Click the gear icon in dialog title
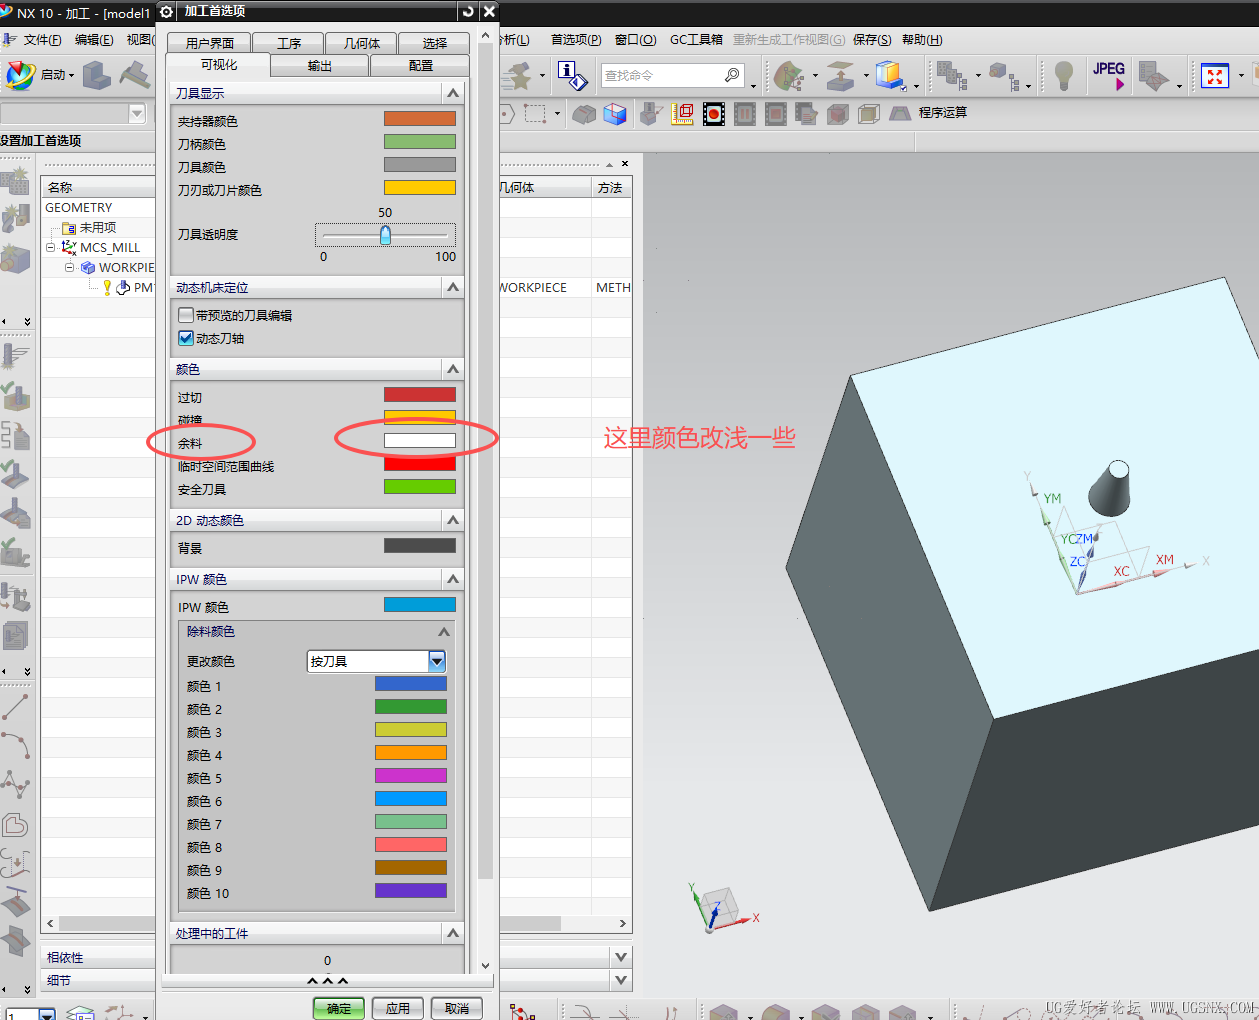This screenshot has width=1259, height=1020. 167,11
